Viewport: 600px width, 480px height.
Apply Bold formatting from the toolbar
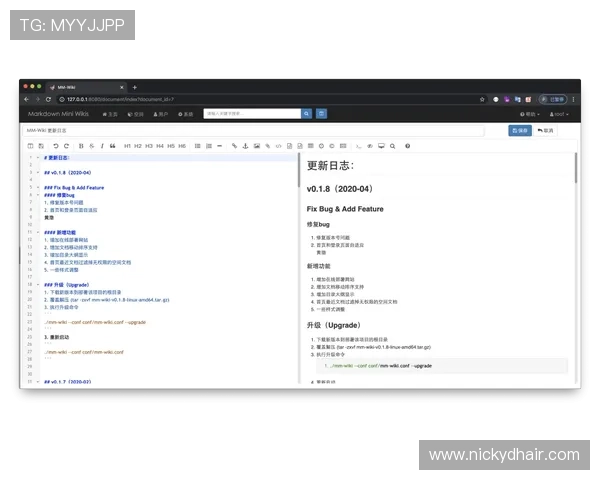81,146
